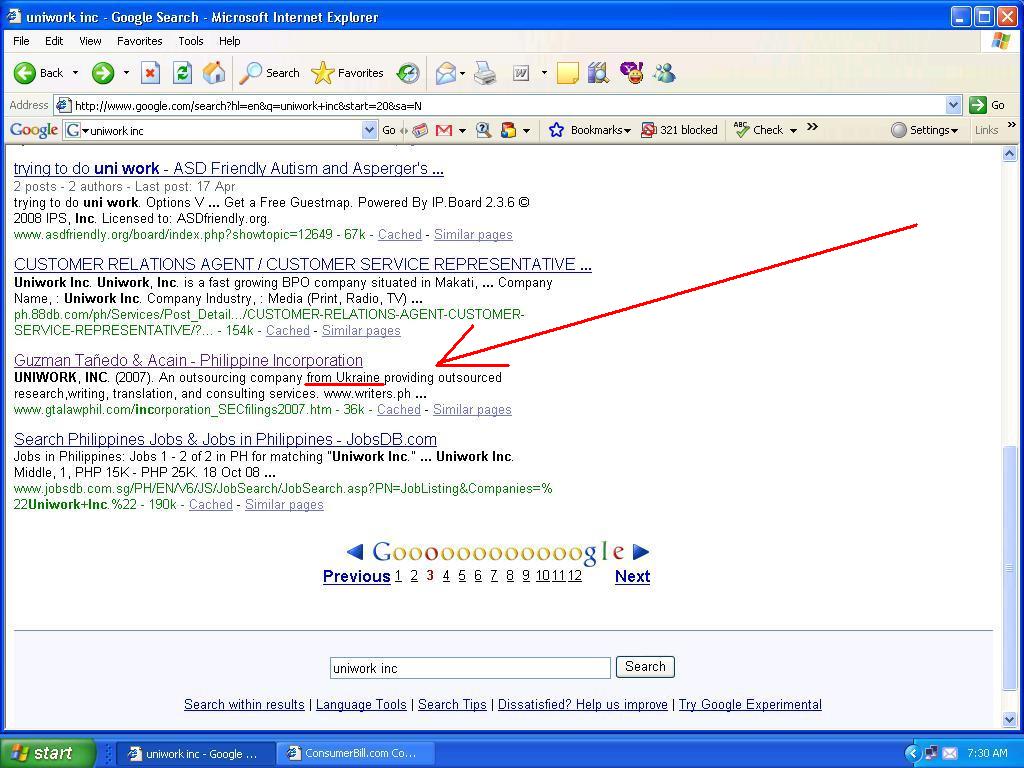
Task: Launch Yahoo Messenger from the toolbar
Action: click(632, 73)
